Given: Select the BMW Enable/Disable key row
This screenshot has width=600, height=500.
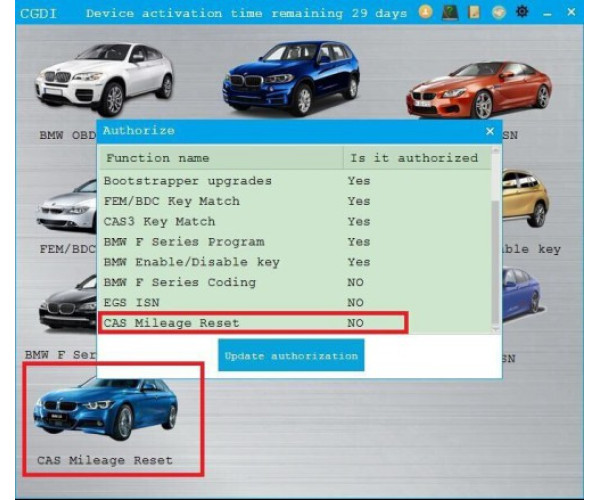Looking at the screenshot, I should tap(295, 262).
